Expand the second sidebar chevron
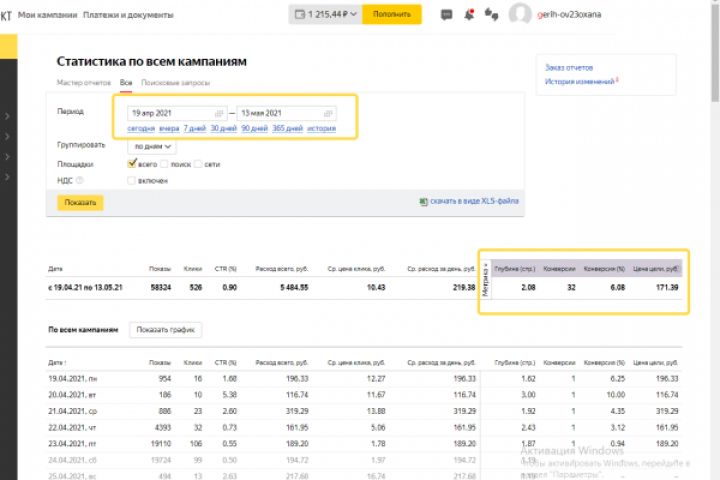This screenshot has width=720, height=480. 7,136
